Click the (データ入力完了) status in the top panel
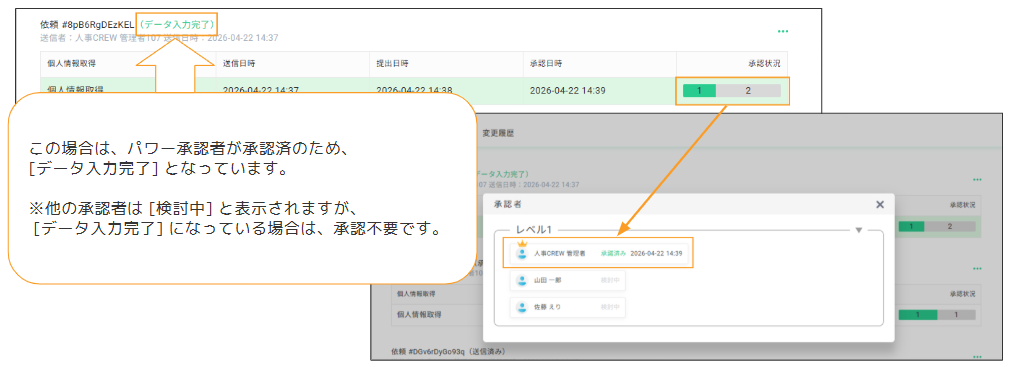1013x367 pixels. (x=177, y=25)
